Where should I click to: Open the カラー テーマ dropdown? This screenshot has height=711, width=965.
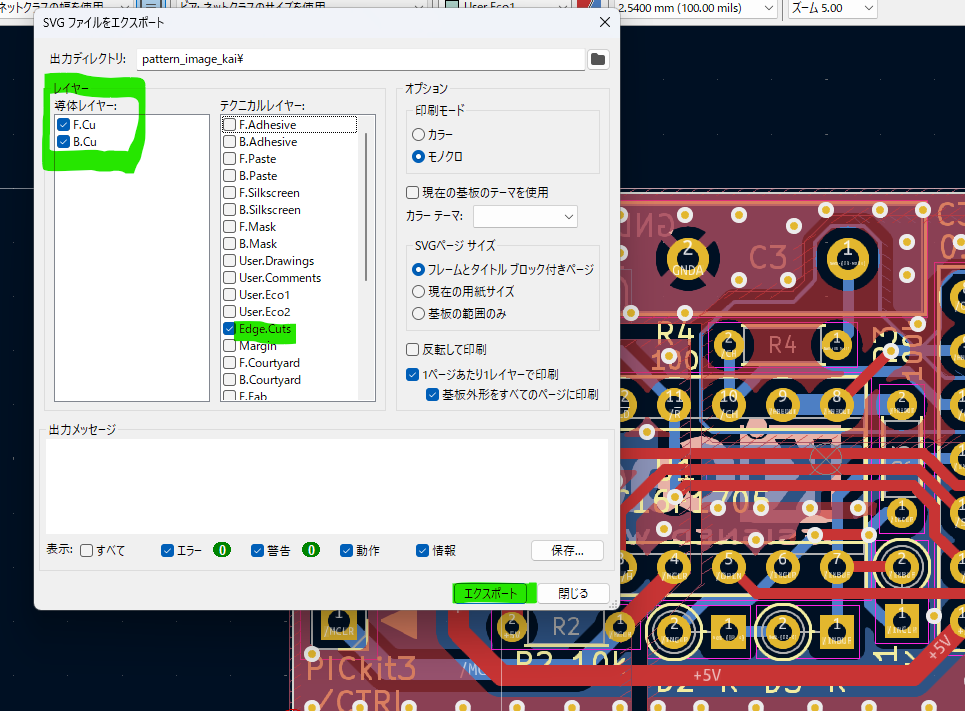pyautogui.click(x=525, y=216)
